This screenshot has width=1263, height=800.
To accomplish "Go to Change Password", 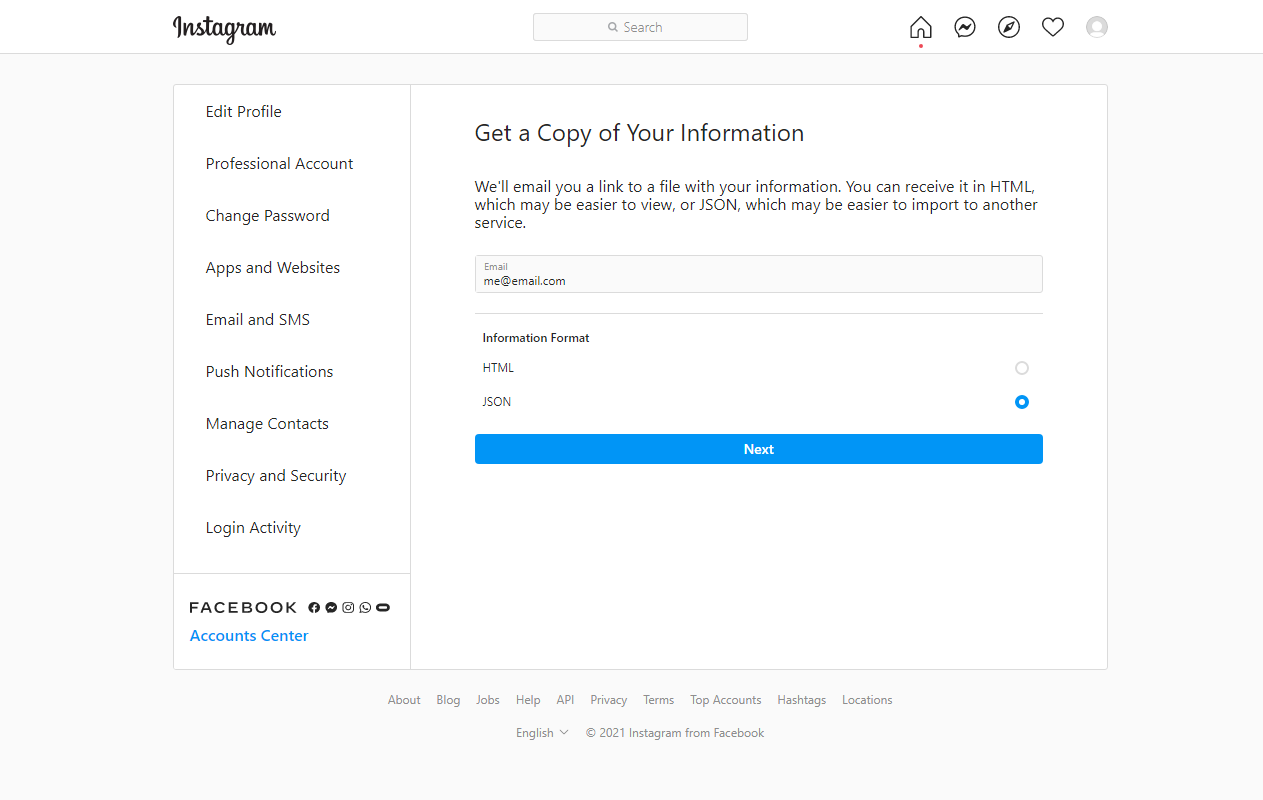I will pos(268,215).
